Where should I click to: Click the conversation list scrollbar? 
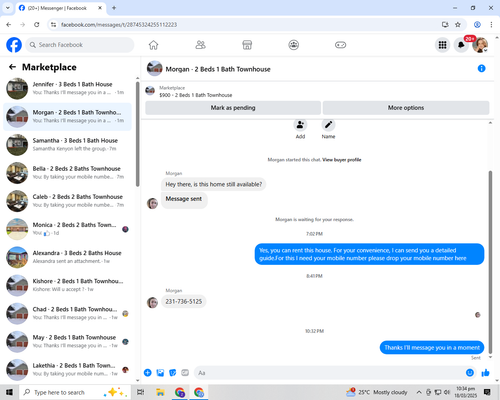pyautogui.click(x=138, y=134)
